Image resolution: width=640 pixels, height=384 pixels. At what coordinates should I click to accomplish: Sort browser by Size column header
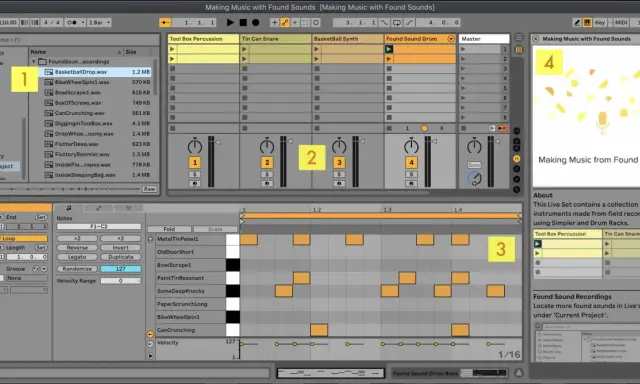[137, 52]
